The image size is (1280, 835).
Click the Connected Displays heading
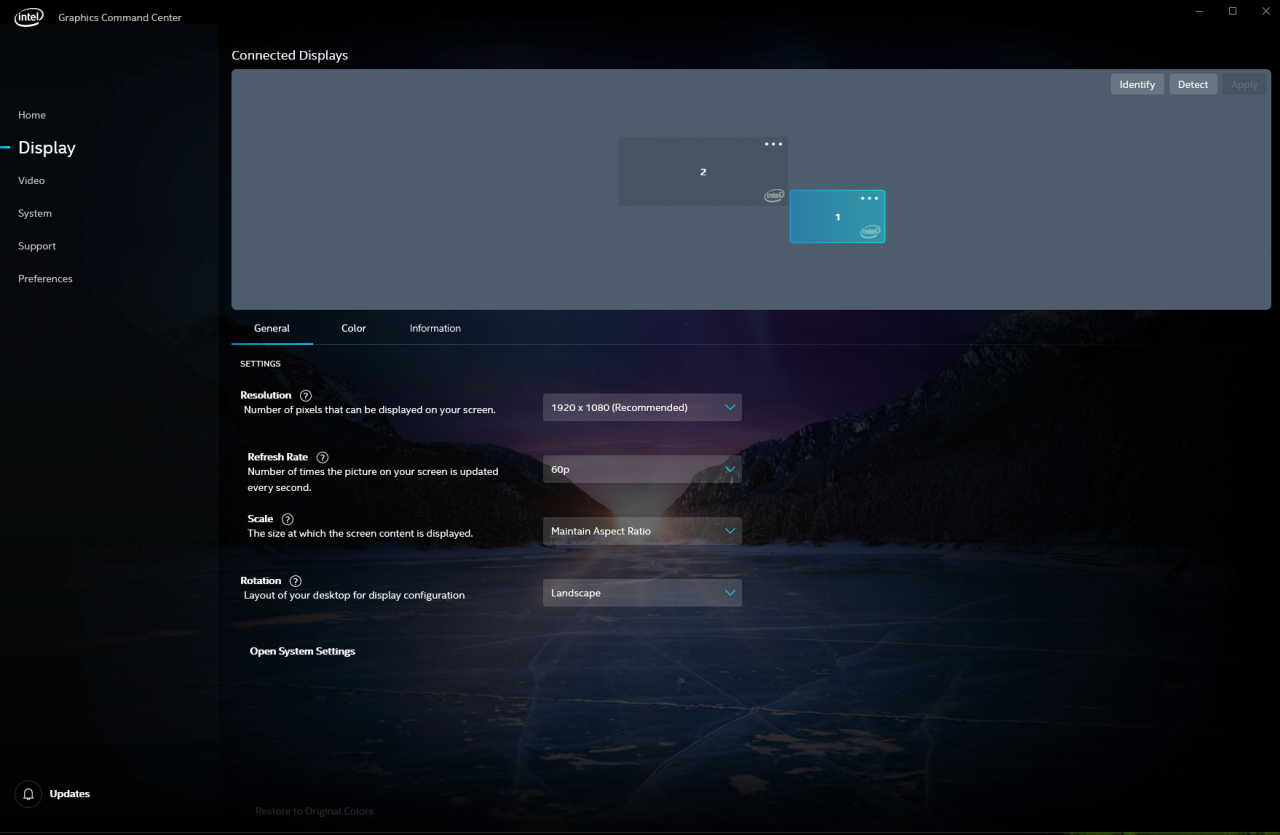[290, 56]
